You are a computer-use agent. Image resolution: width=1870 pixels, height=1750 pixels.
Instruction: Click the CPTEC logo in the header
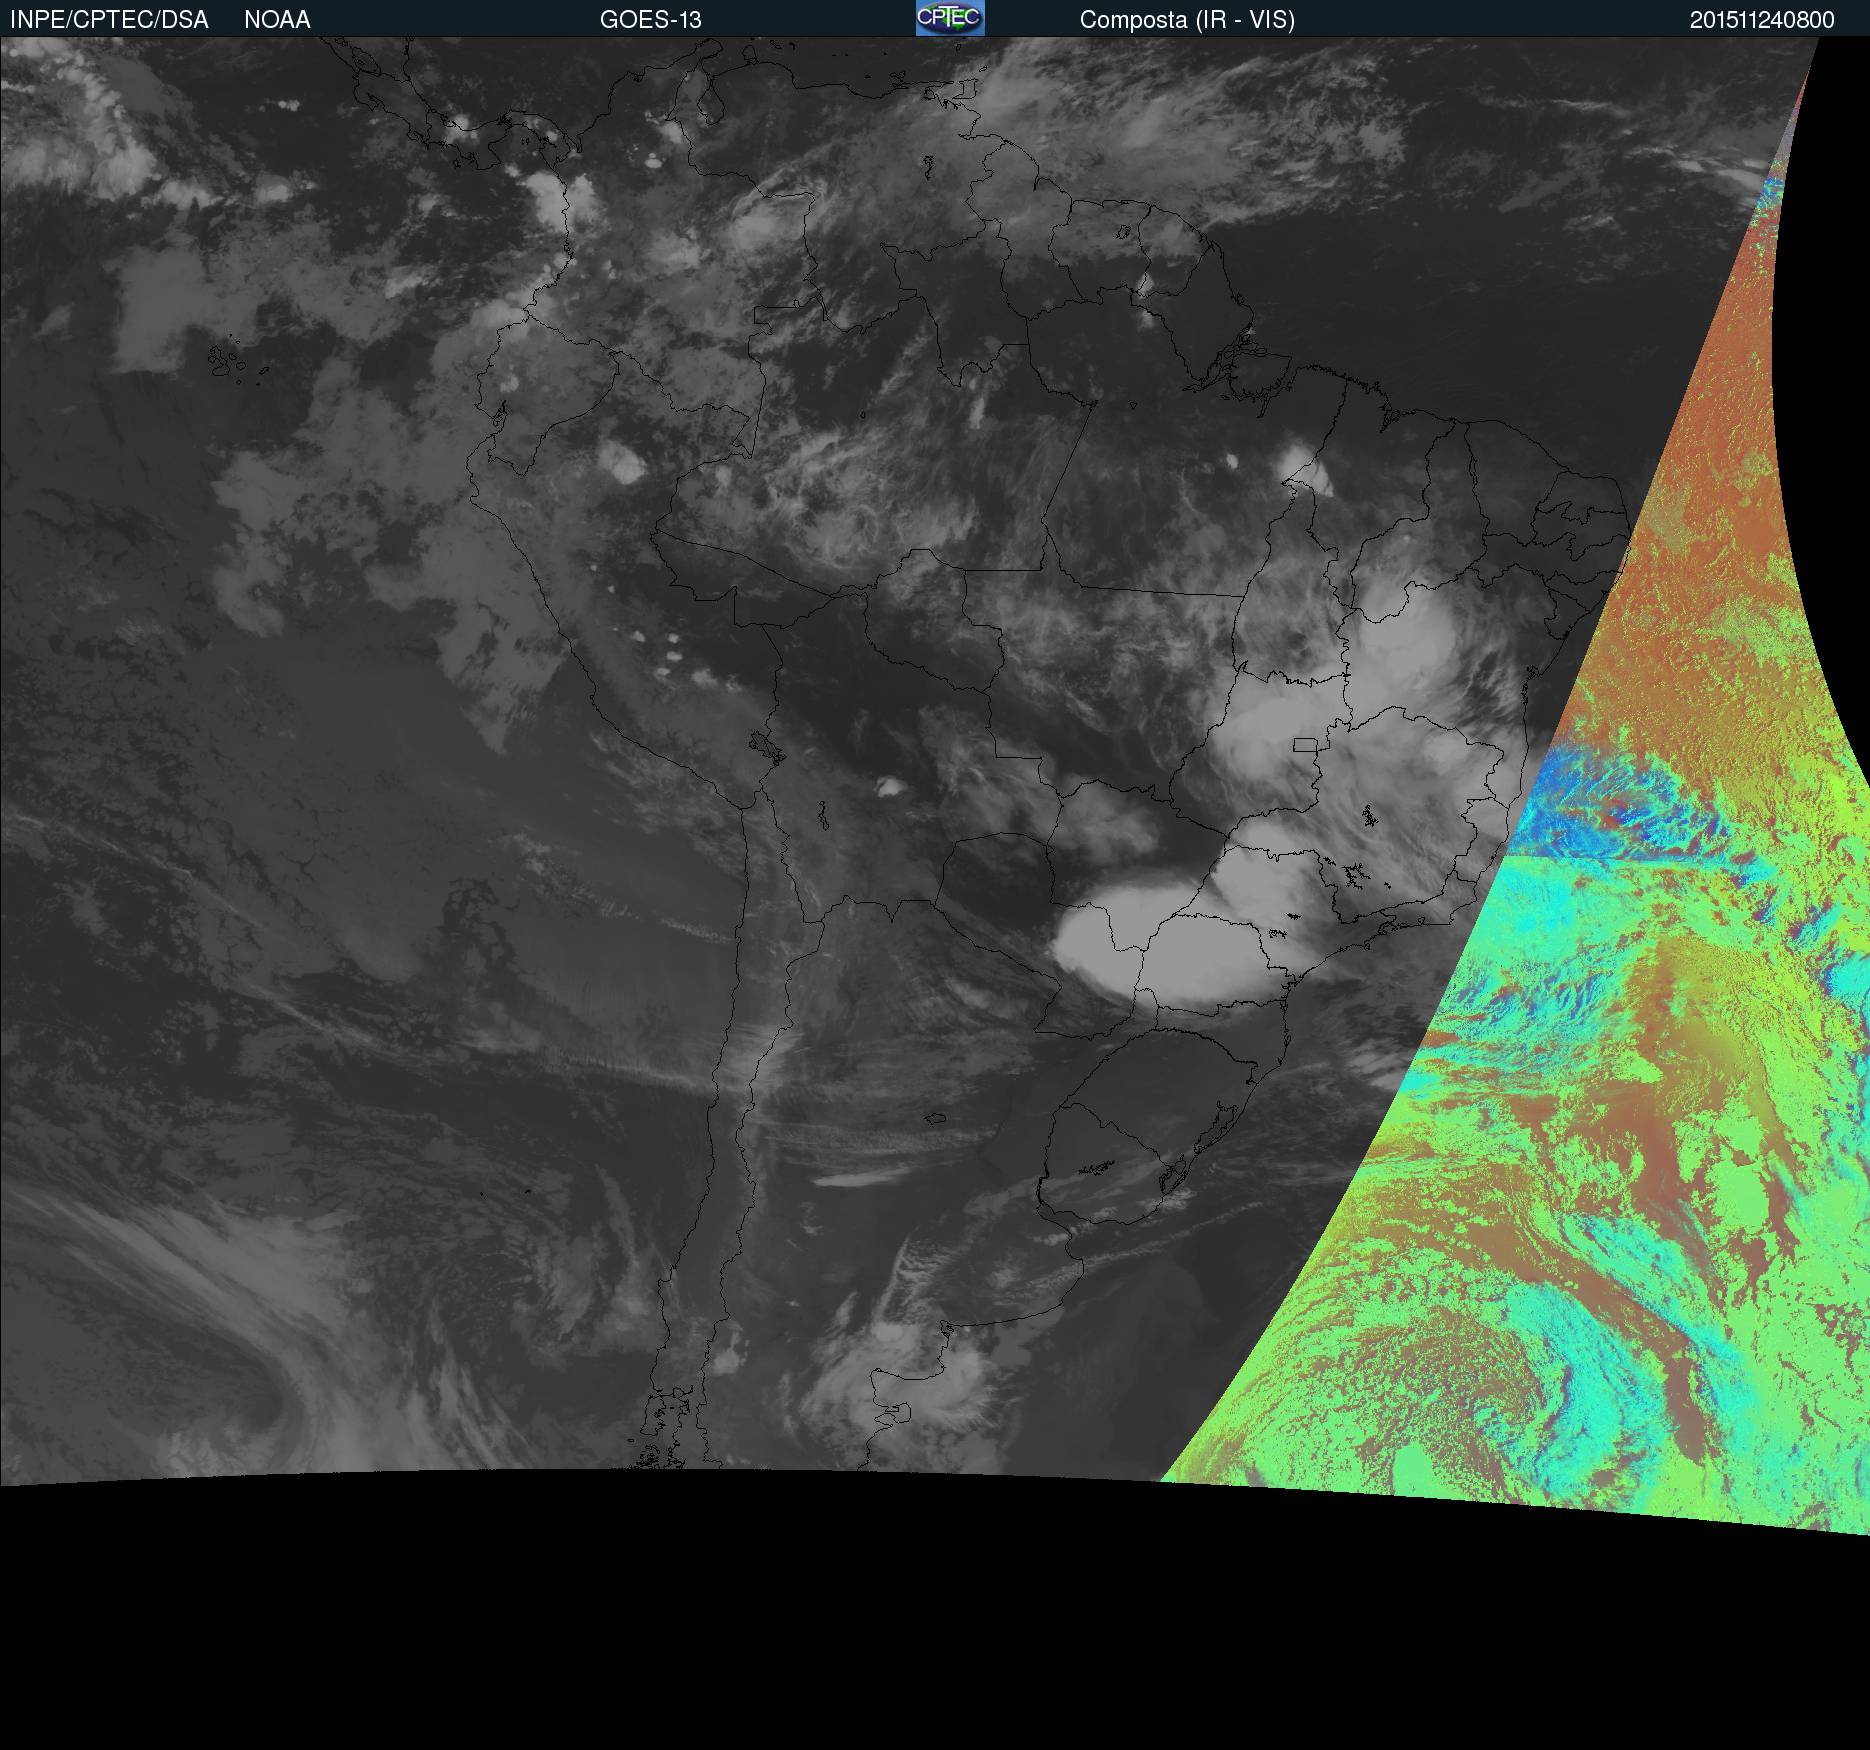coord(950,18)
